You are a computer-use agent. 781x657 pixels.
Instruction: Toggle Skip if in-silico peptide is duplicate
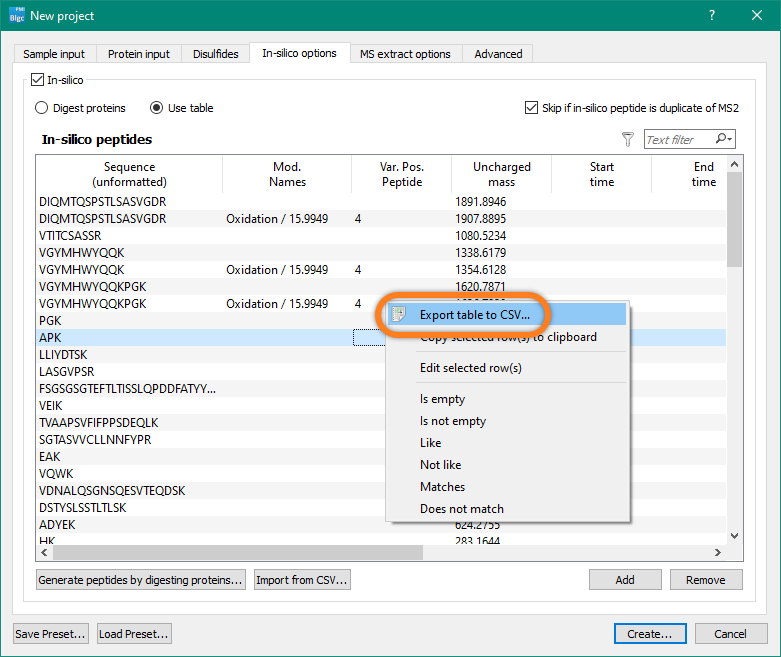(x=531, y=108)
